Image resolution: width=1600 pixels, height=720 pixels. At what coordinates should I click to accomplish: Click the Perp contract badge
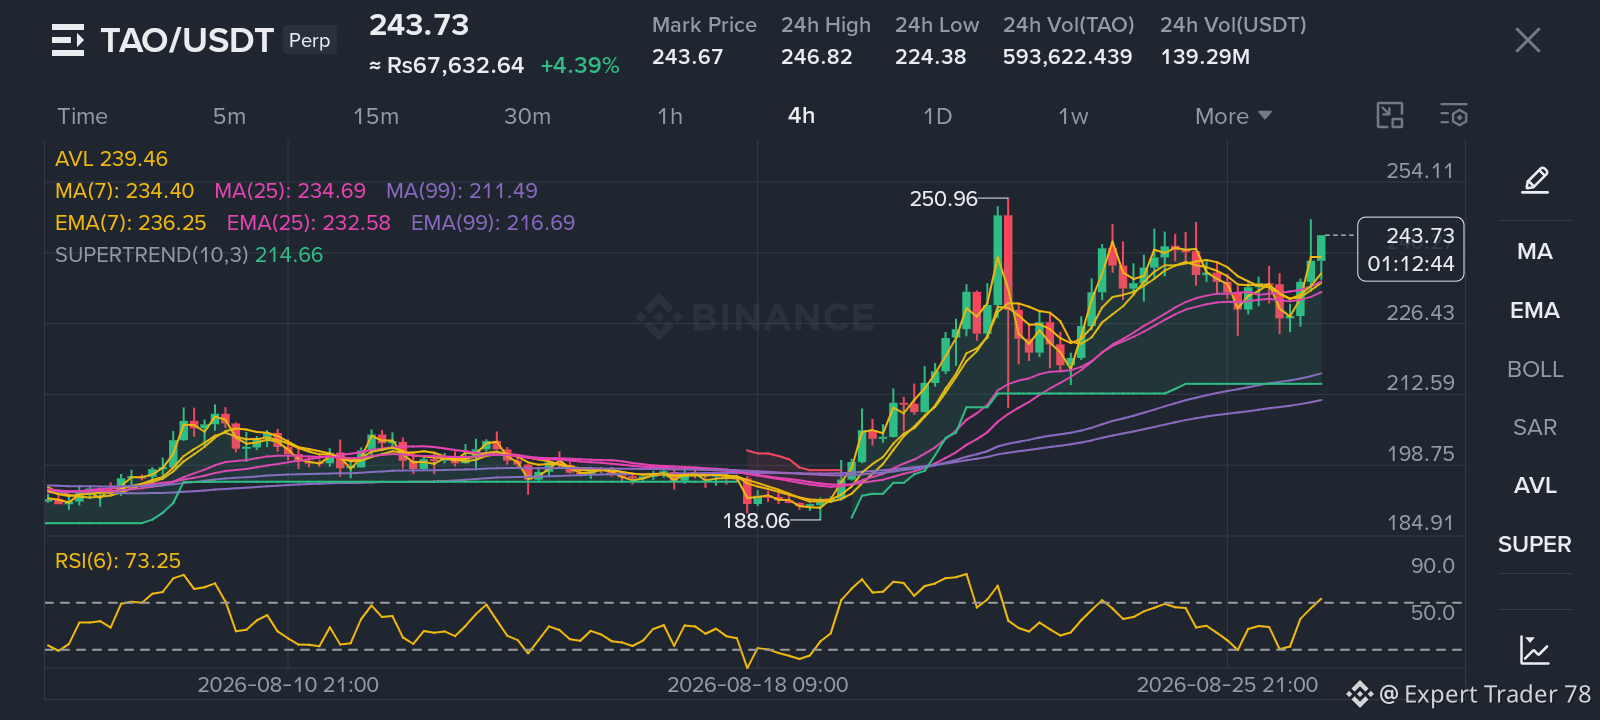pyautogui.click(x=309, y=40)
